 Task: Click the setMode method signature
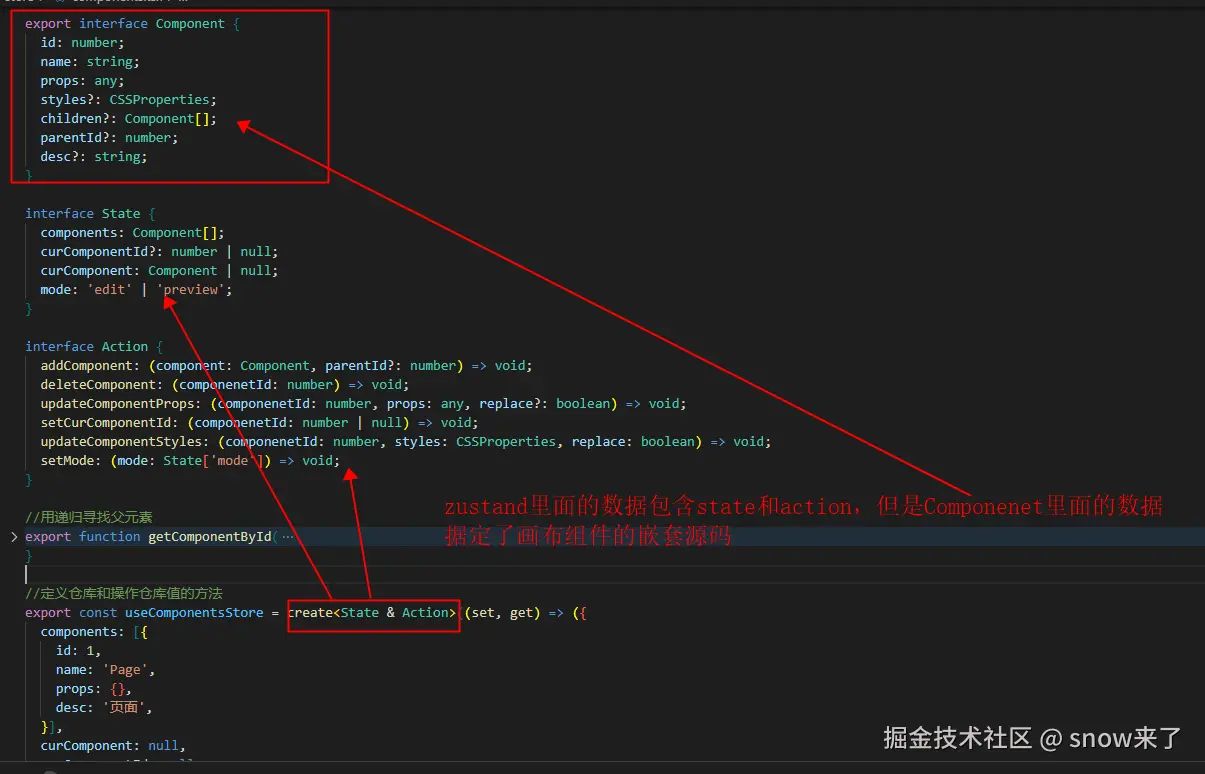[x=190, y=461]
